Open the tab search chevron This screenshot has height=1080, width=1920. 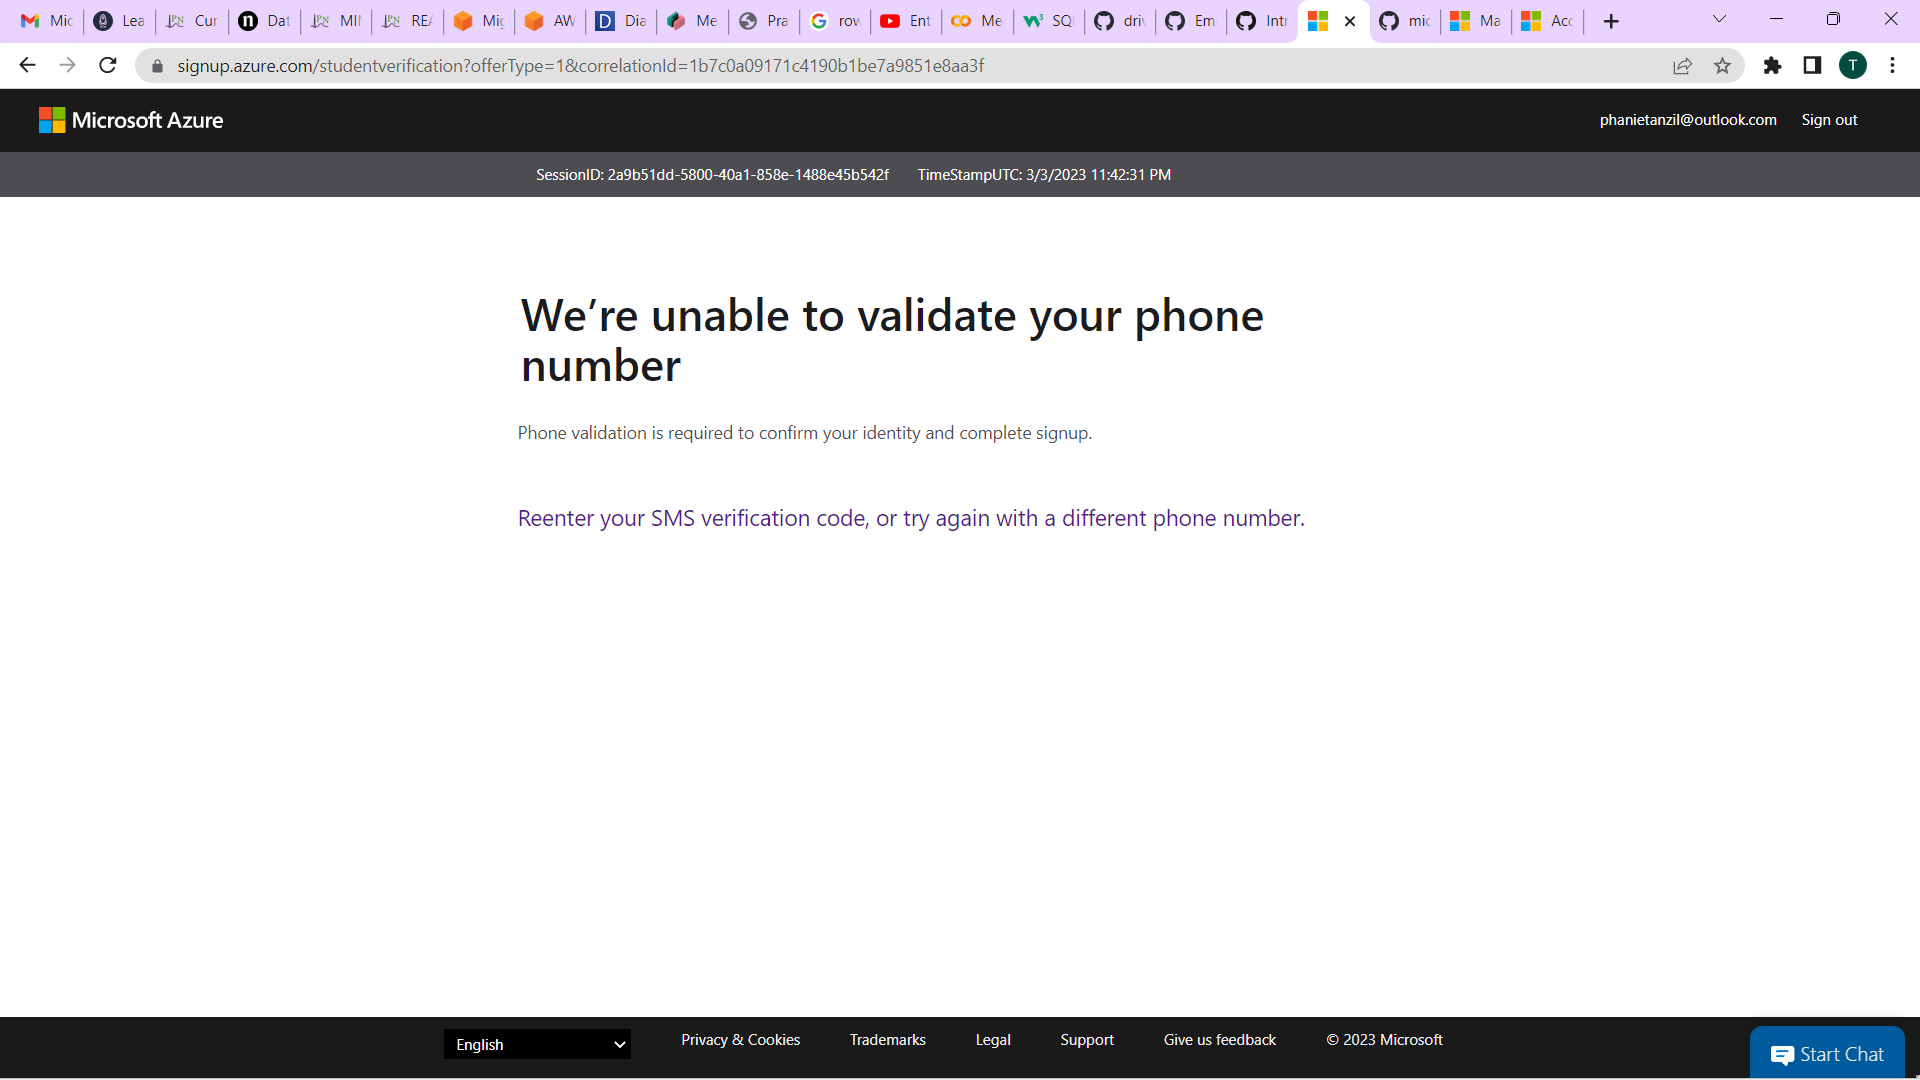coord(1718,19)
